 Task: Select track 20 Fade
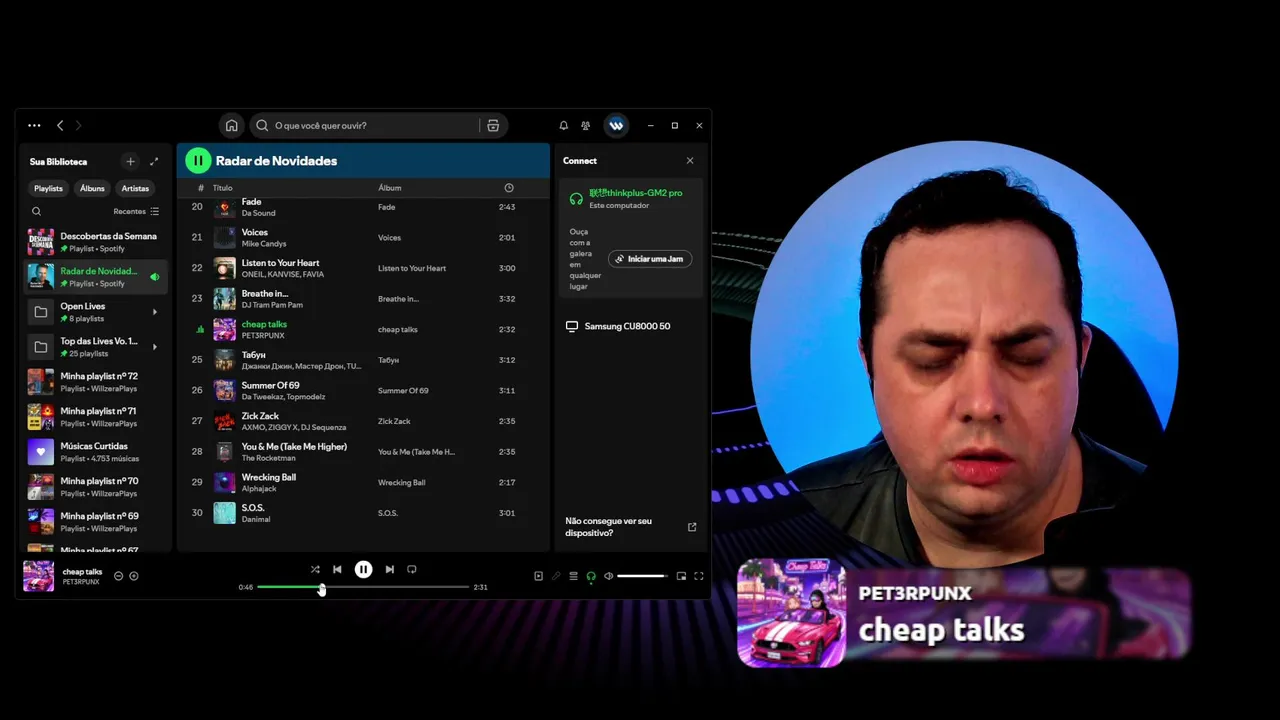tap(363, 207)
